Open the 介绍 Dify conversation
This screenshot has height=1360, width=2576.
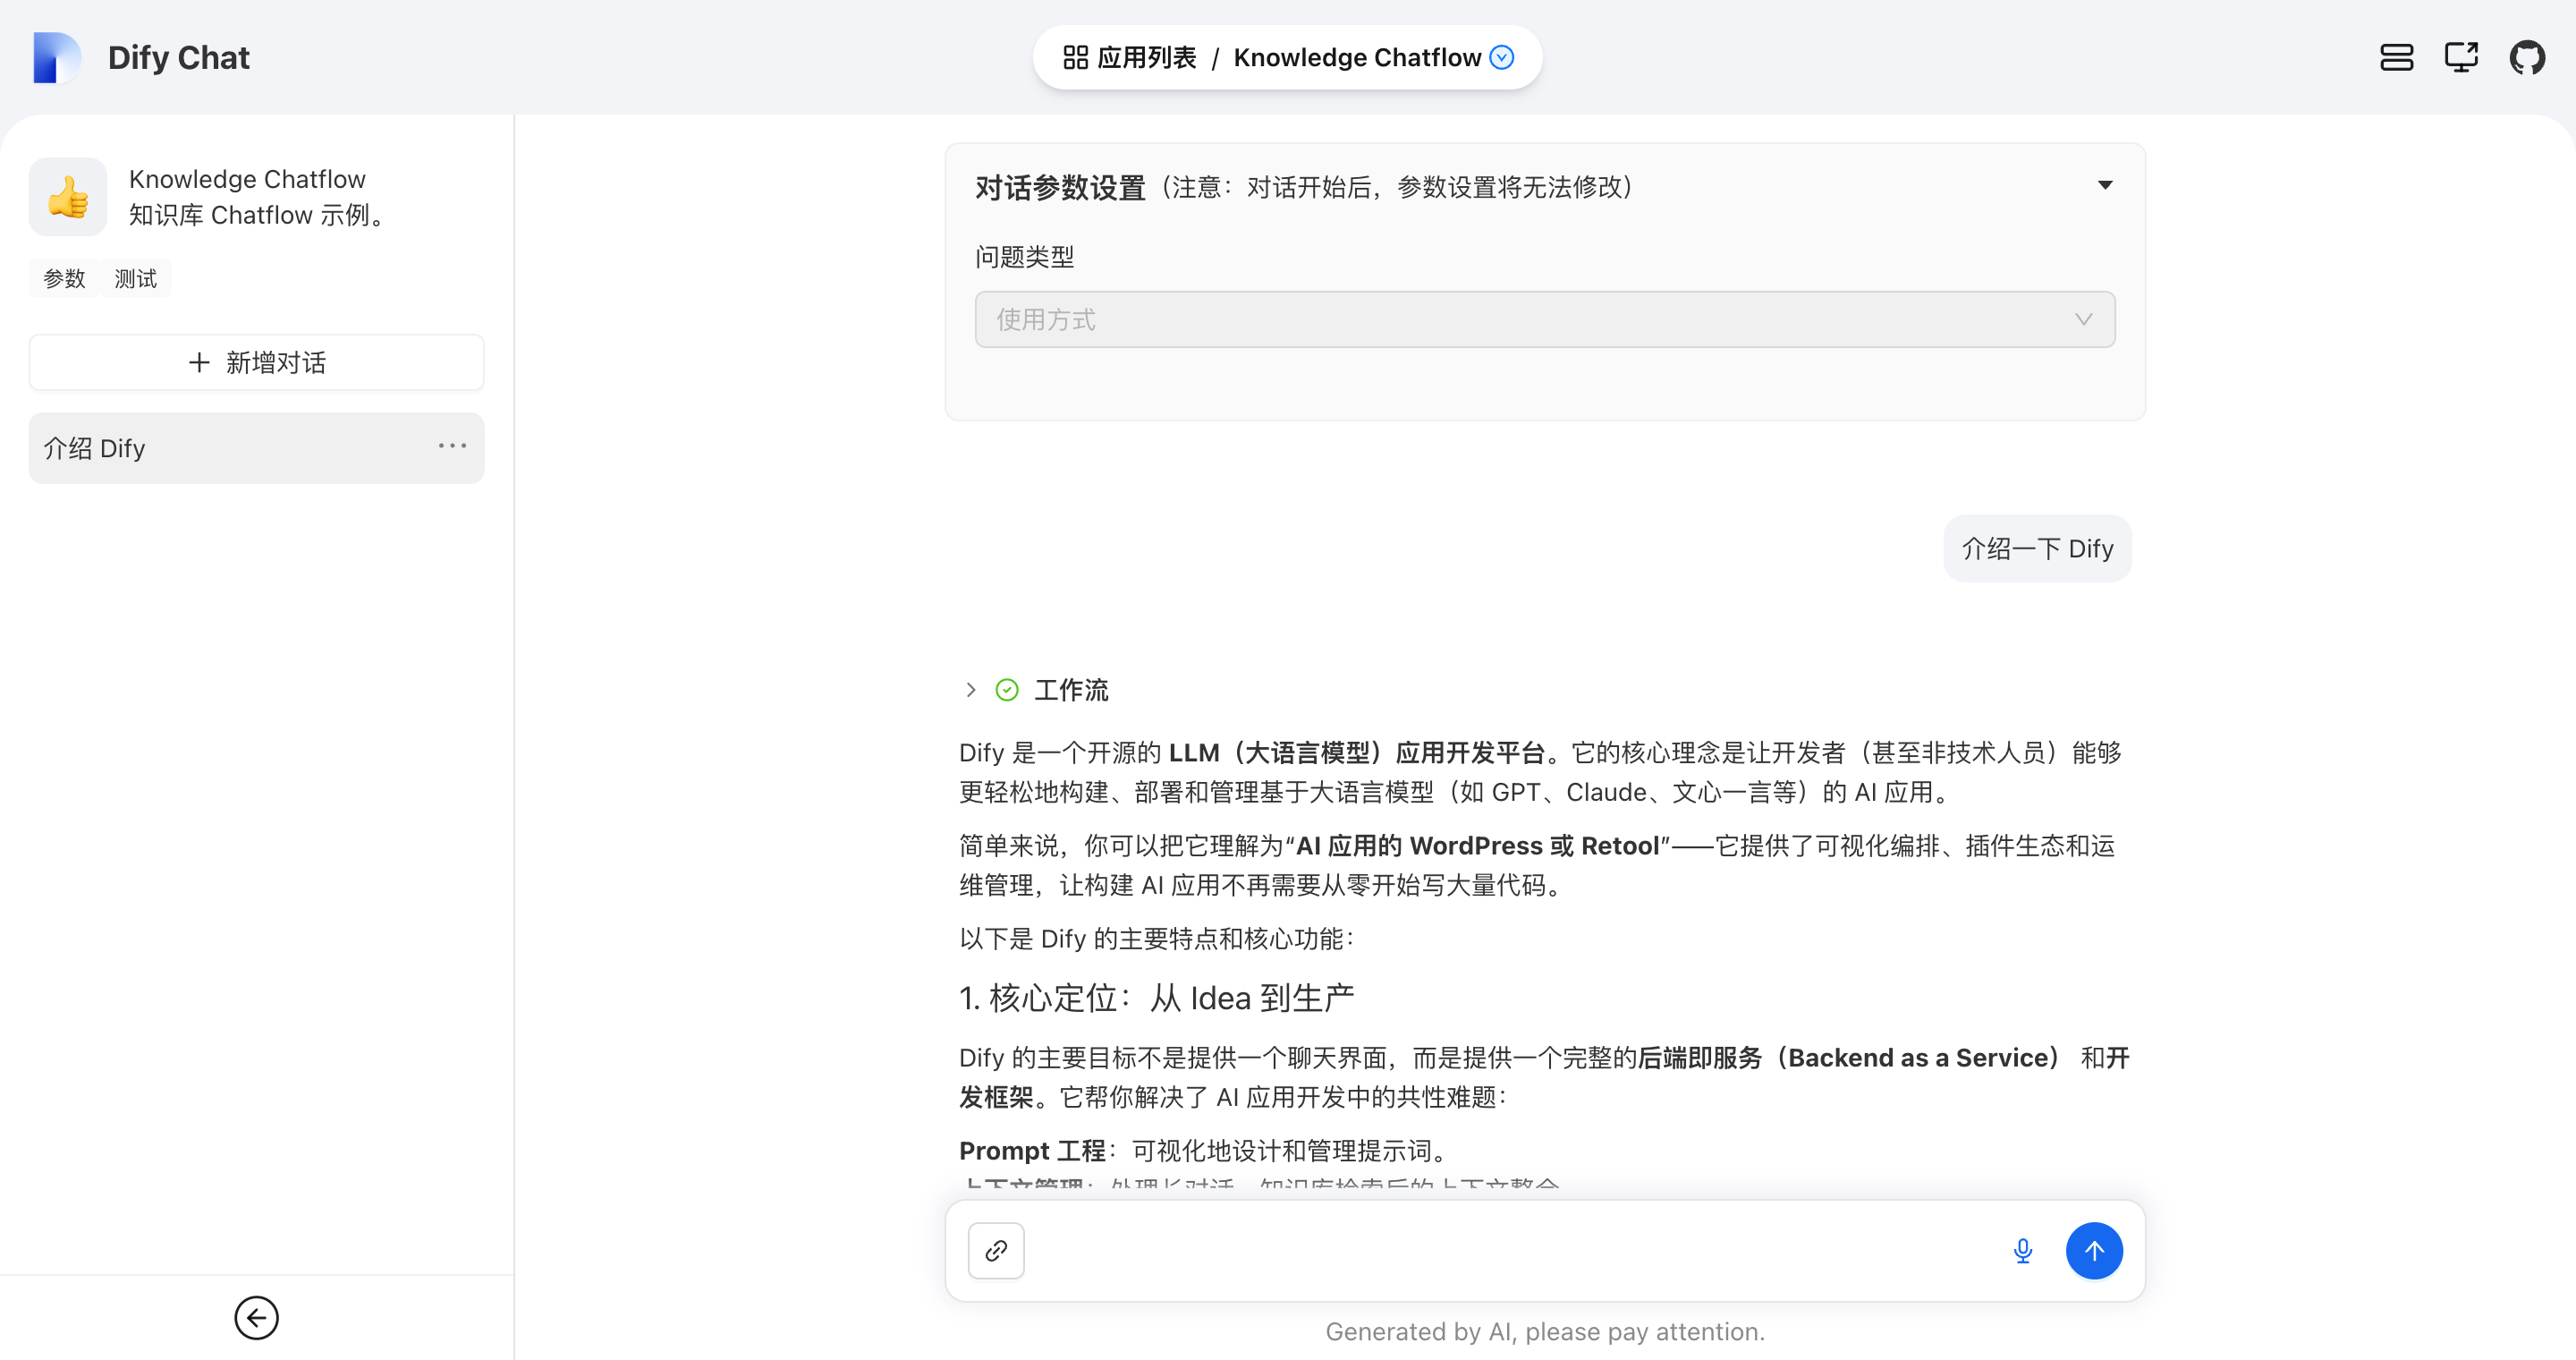tap(257, 448)
